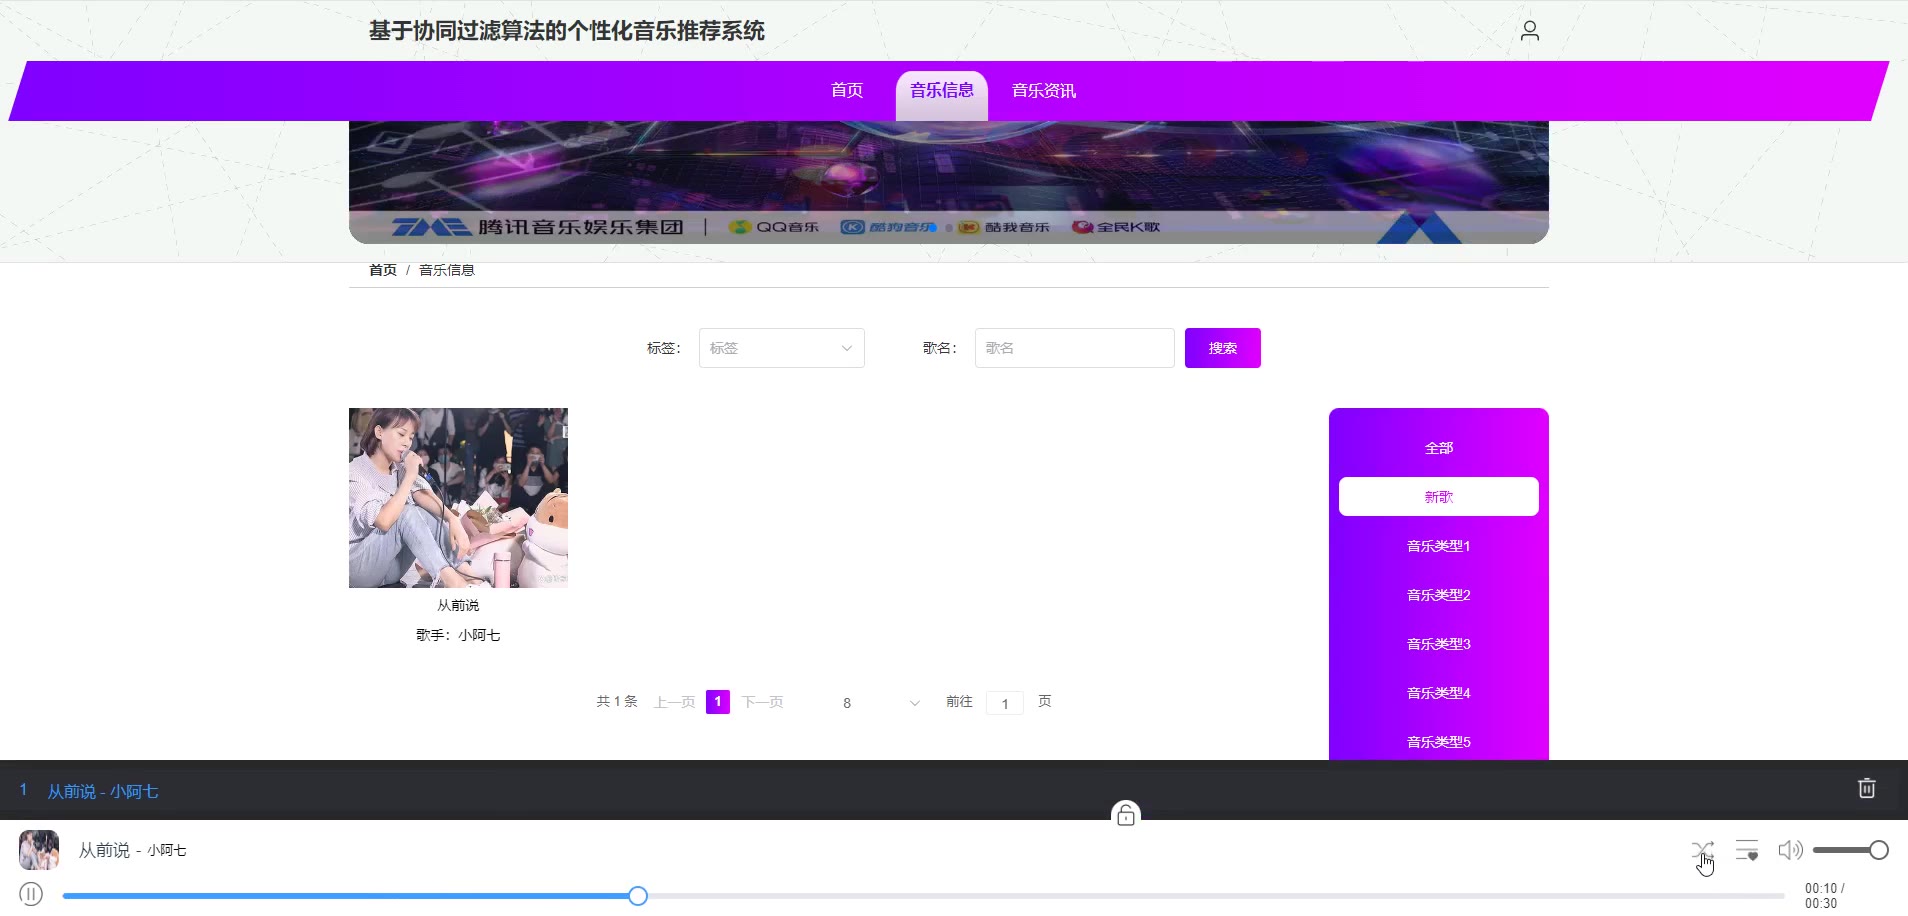Choose 音乐类型3 in the category list

1439,644
